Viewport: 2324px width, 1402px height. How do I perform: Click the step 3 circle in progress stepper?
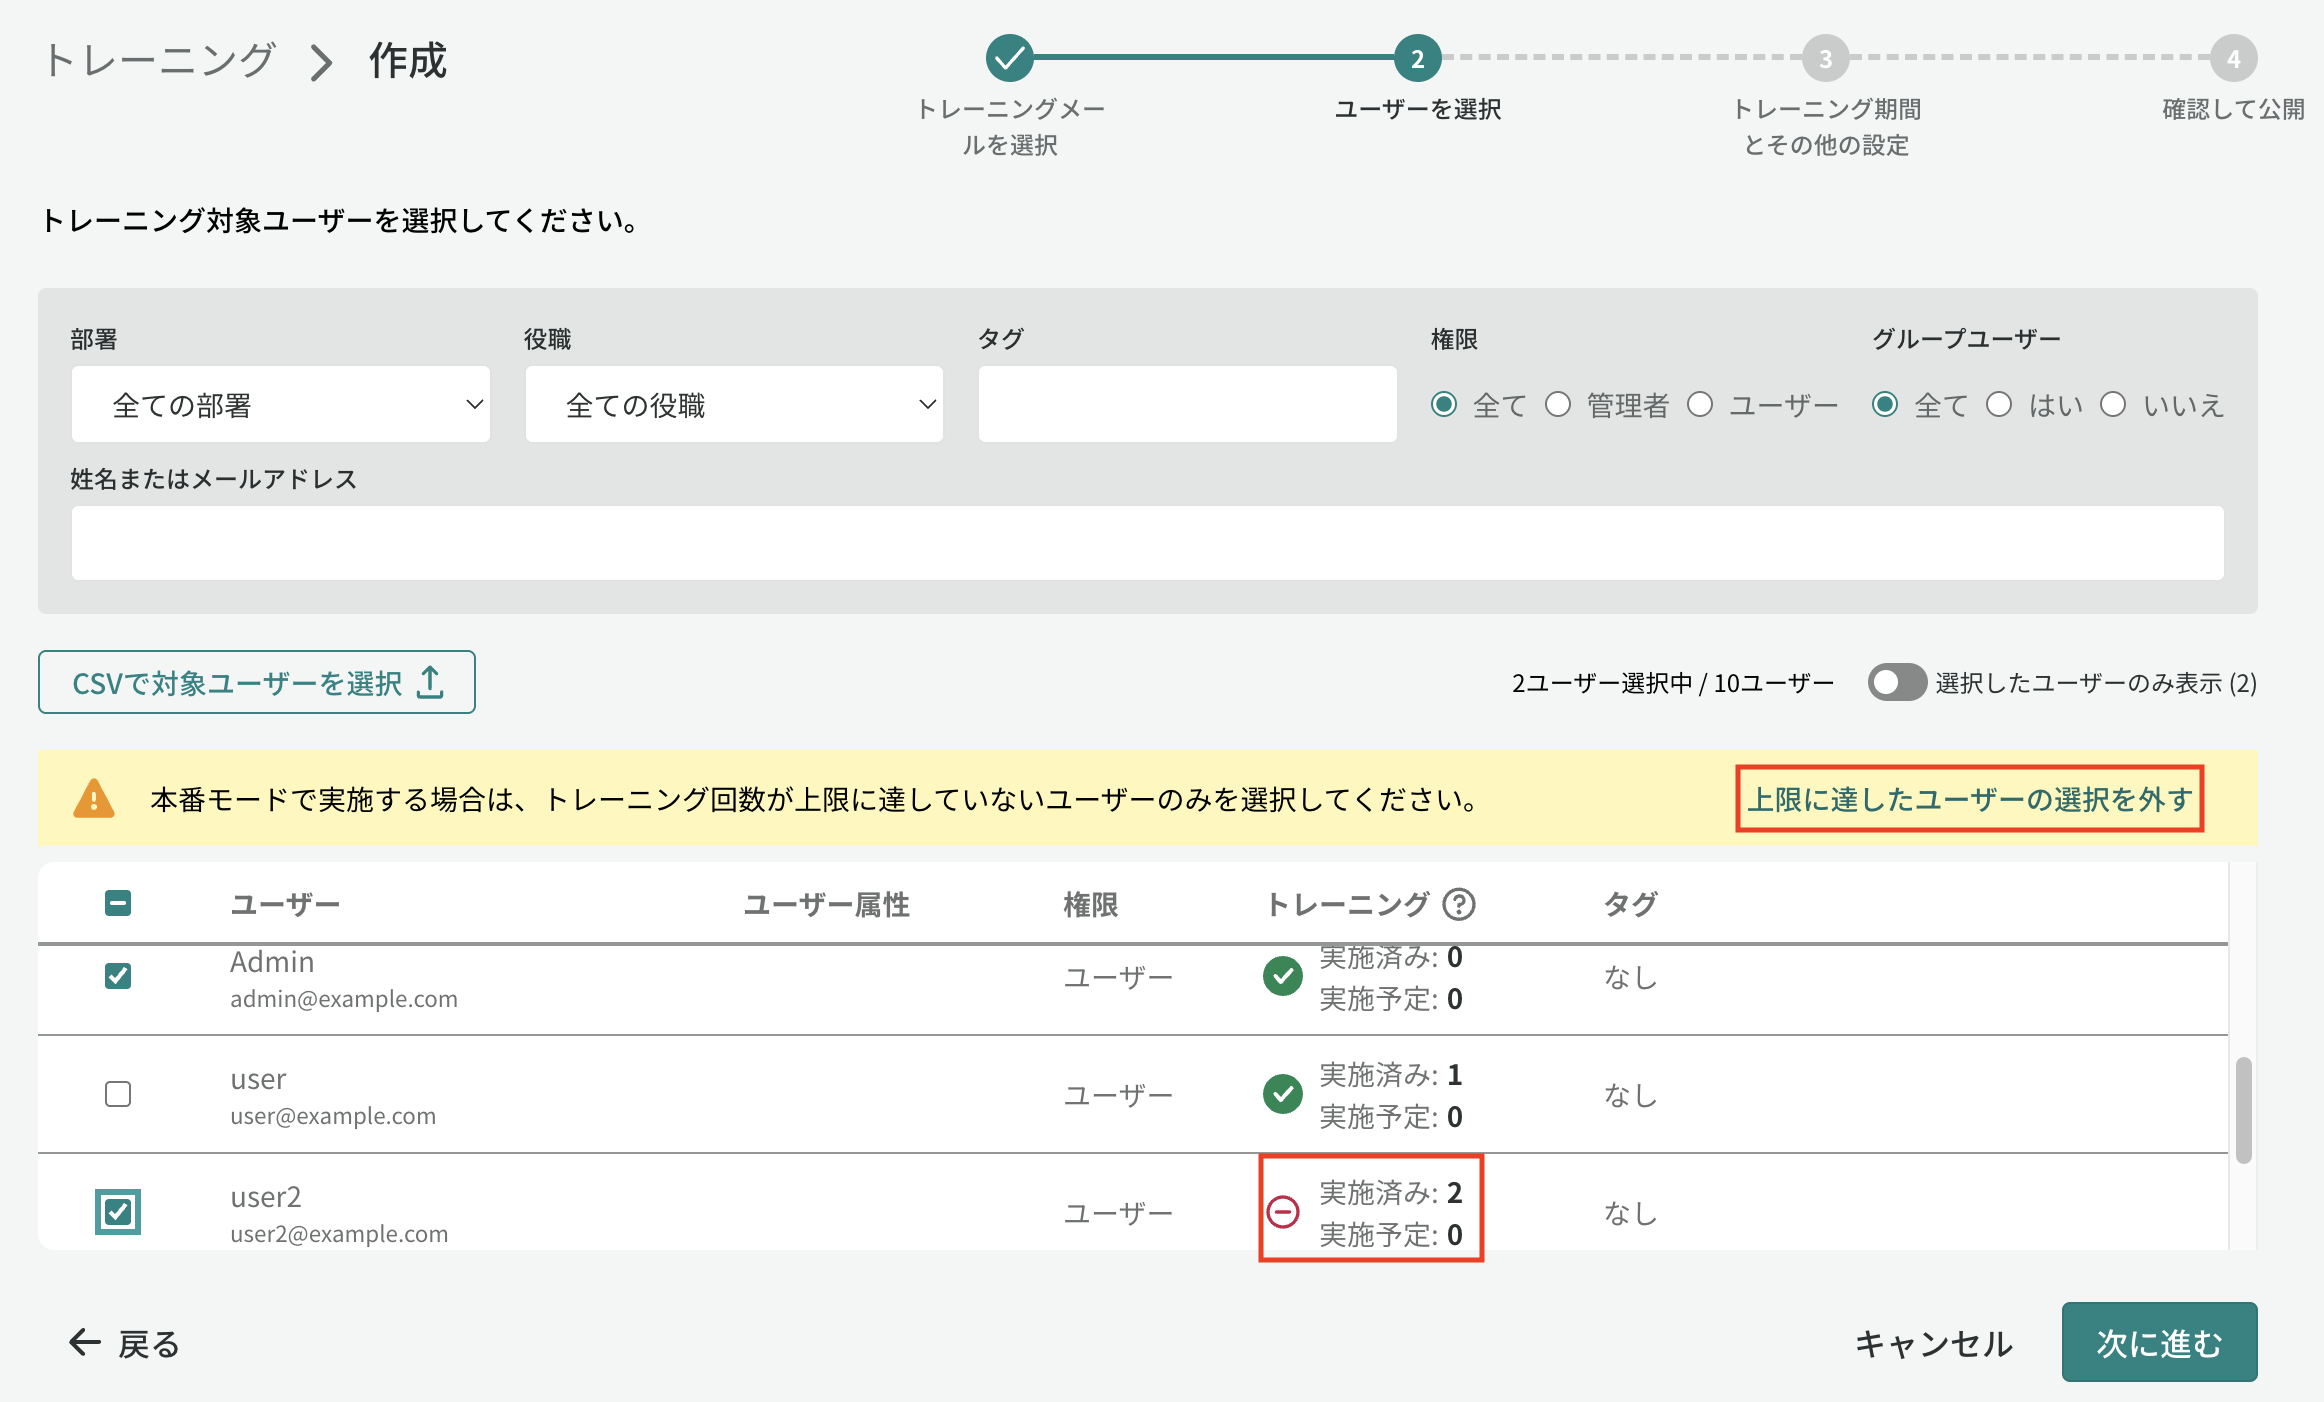point(1825,59)
